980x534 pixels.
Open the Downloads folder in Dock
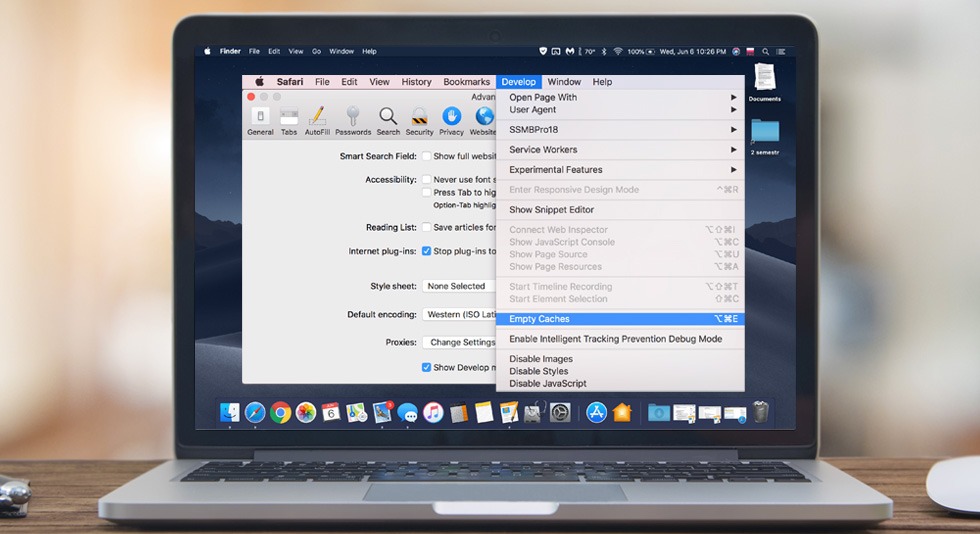[659, 413]
